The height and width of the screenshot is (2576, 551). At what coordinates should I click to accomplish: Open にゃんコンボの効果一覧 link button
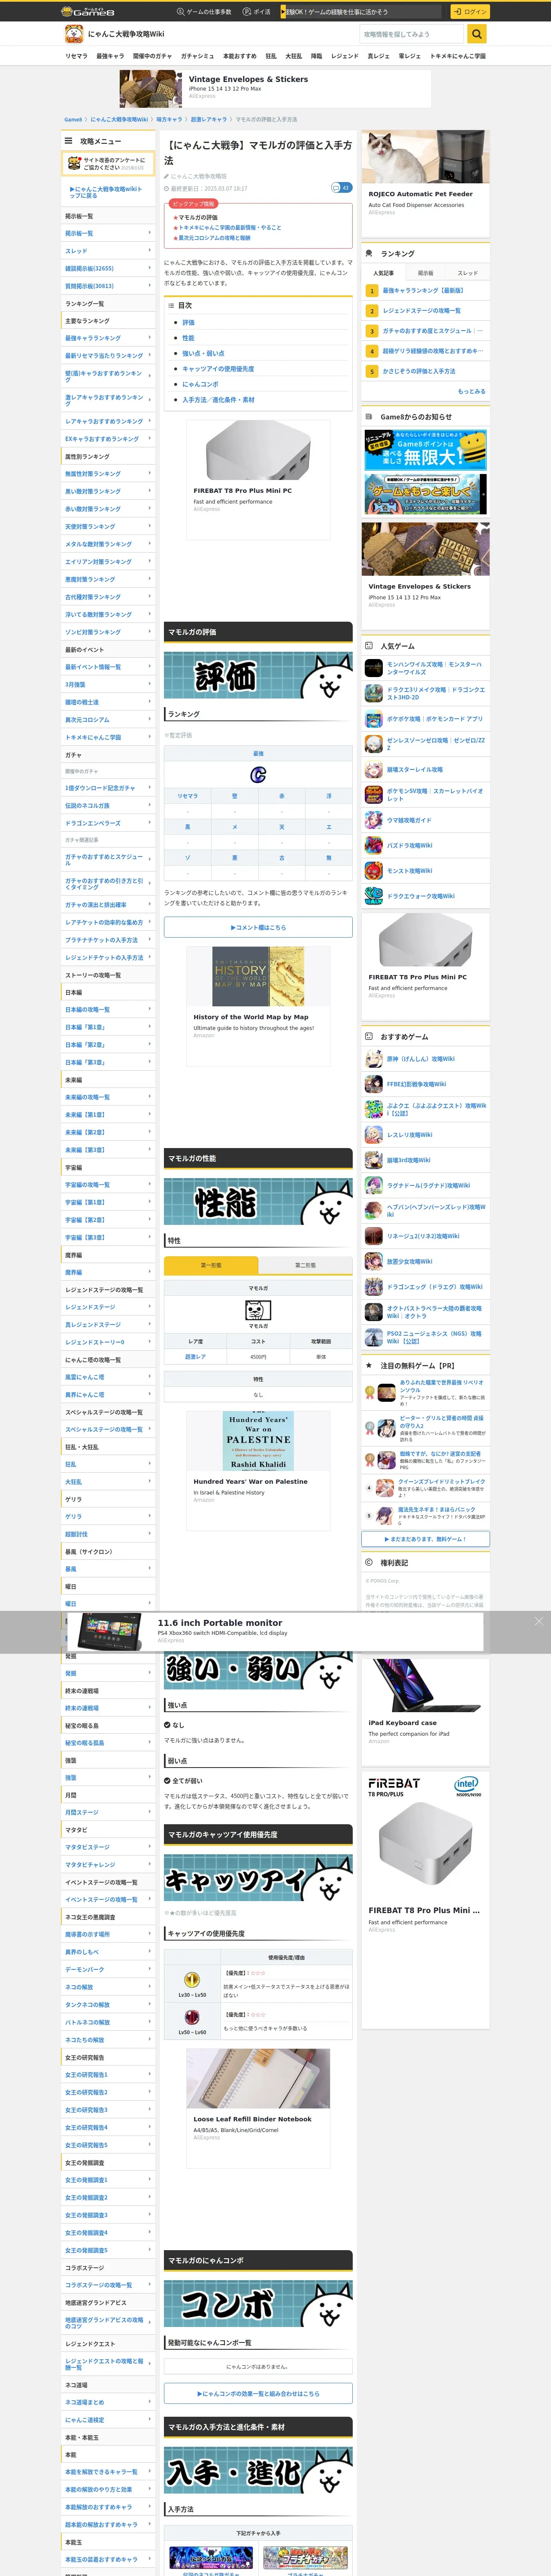pos(258,2394)
